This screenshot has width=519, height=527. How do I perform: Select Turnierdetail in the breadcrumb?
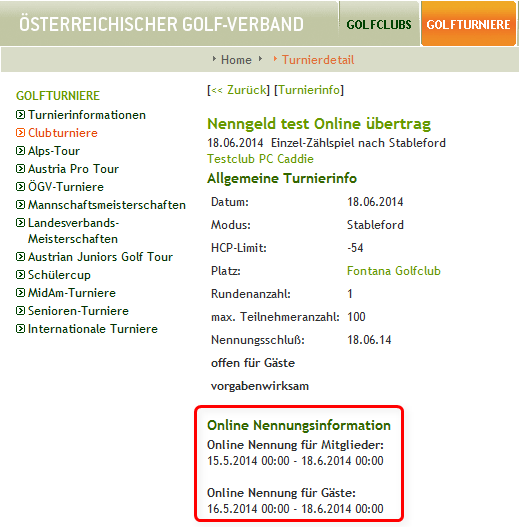[318, 60]
